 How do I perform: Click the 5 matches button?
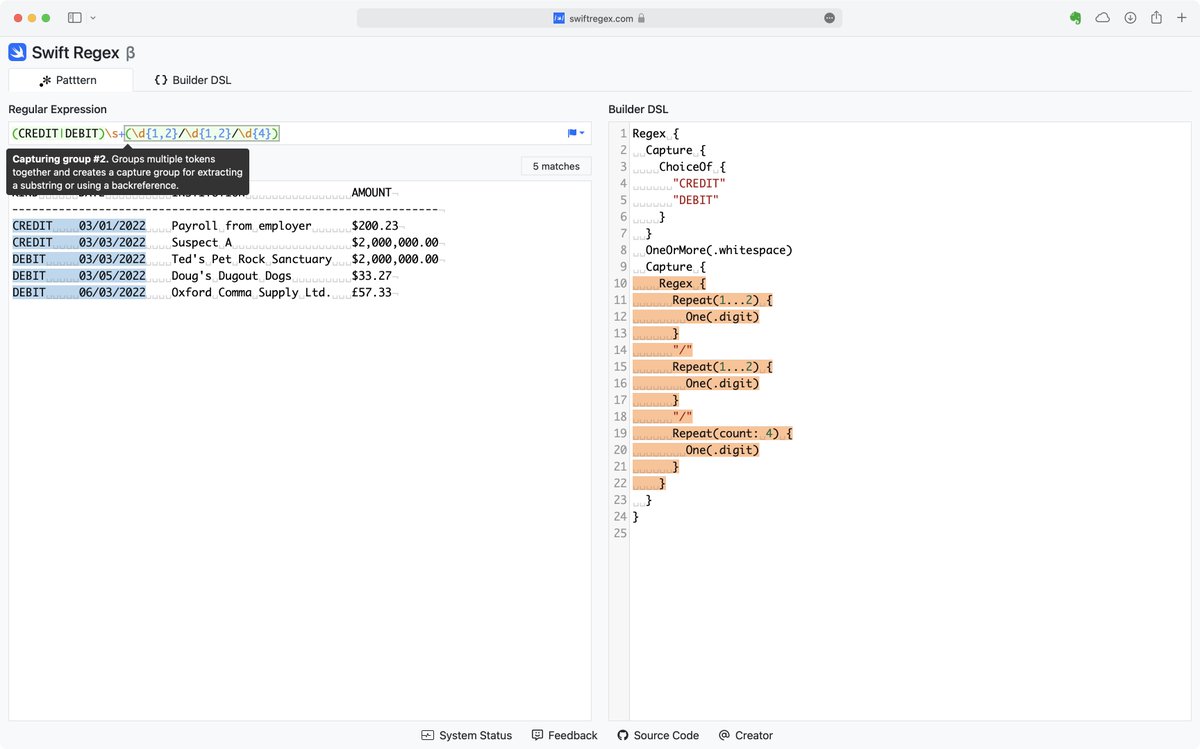[555, 165]
